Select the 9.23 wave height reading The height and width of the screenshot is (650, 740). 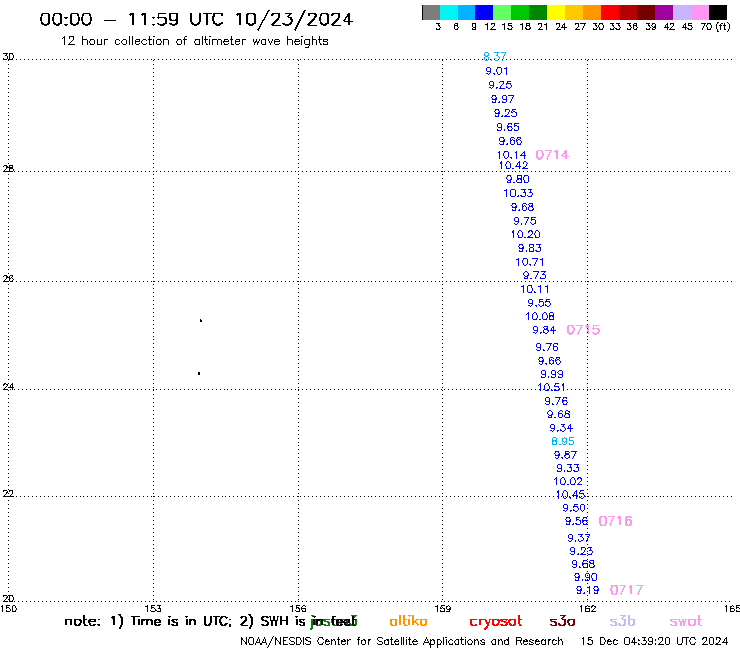(x=581, y=551)
